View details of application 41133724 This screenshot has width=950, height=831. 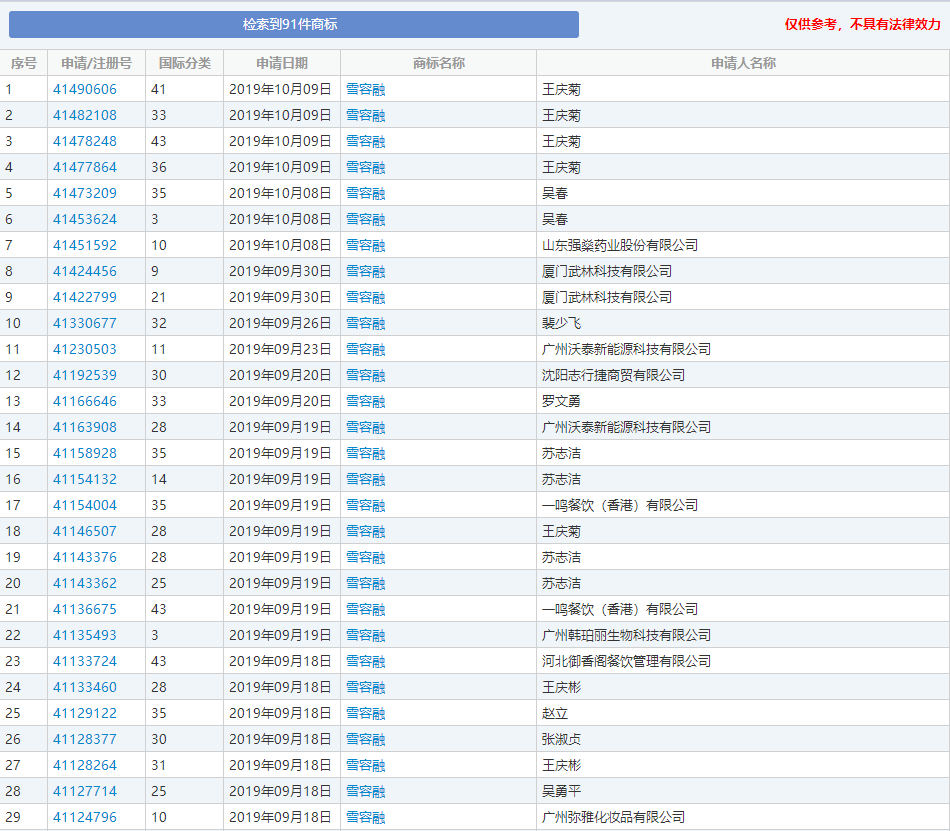pos(85,662)
